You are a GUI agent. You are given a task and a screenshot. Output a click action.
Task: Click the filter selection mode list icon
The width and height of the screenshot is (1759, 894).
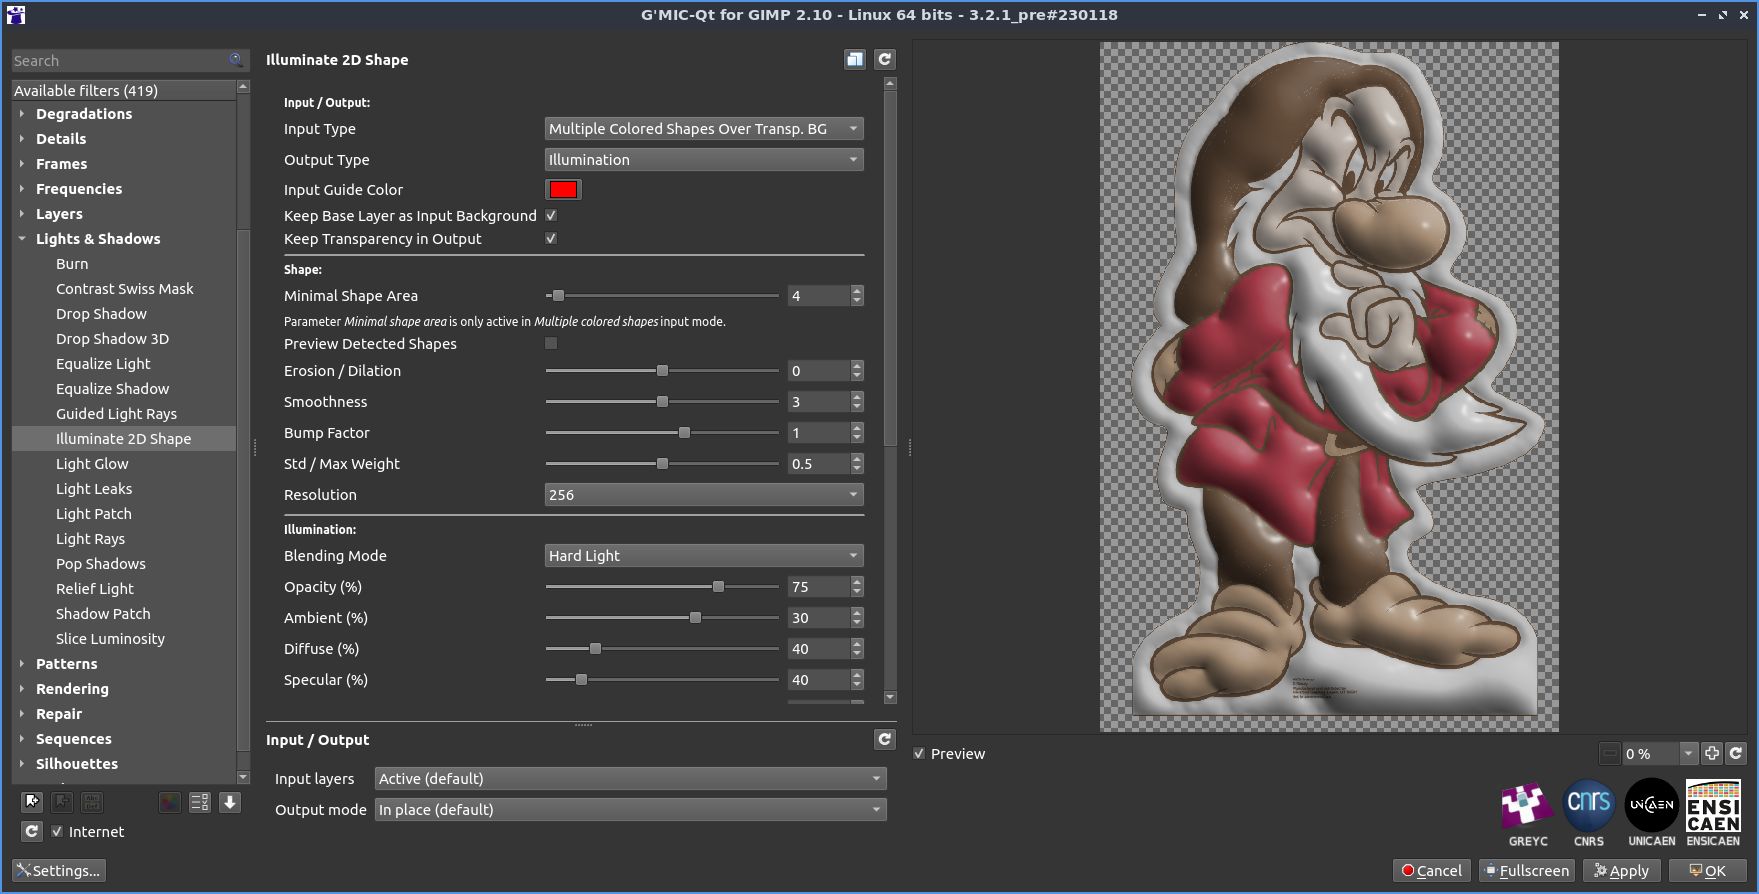(199, 802)
